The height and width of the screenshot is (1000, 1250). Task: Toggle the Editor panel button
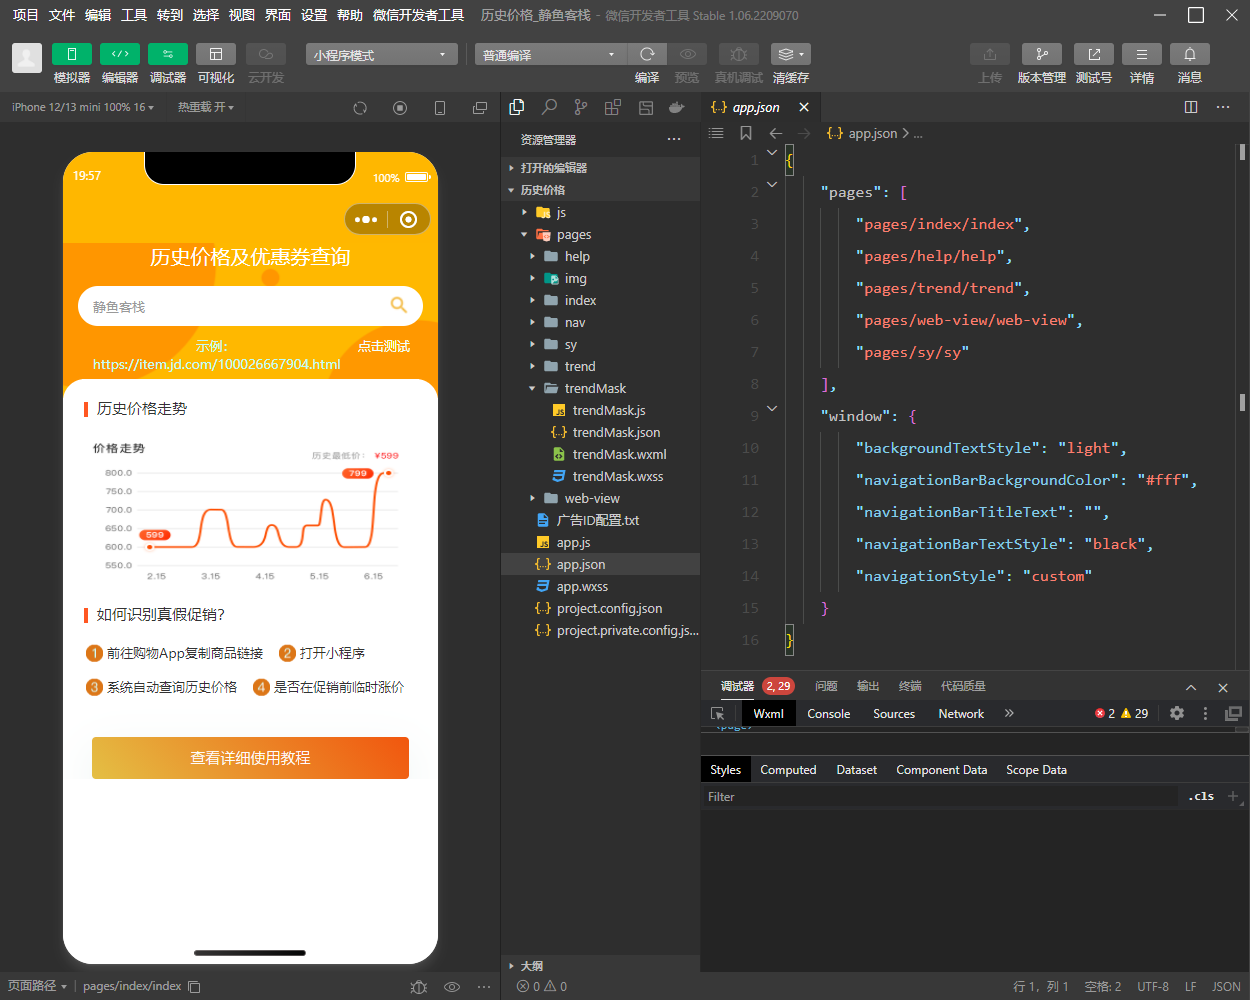pos(120,54)
